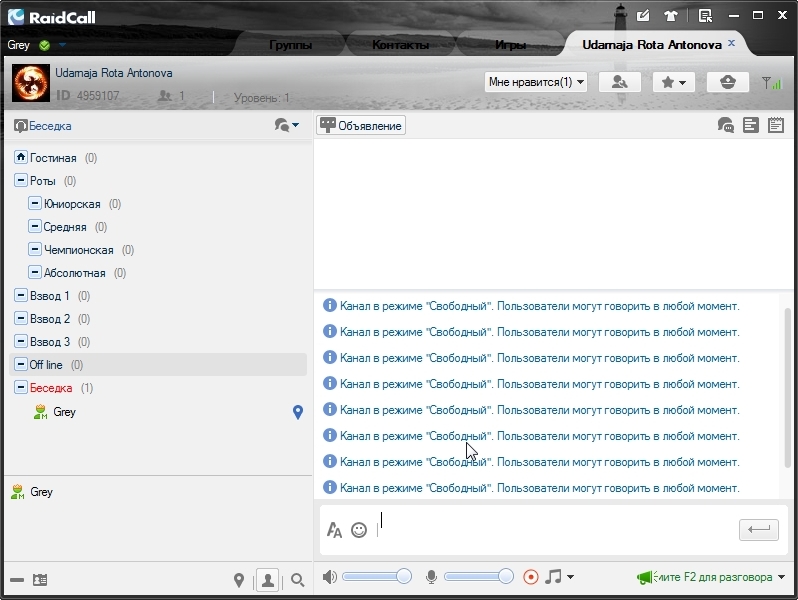Click the ID 4959107 text
798x600 pixels.
coord(88,95)
